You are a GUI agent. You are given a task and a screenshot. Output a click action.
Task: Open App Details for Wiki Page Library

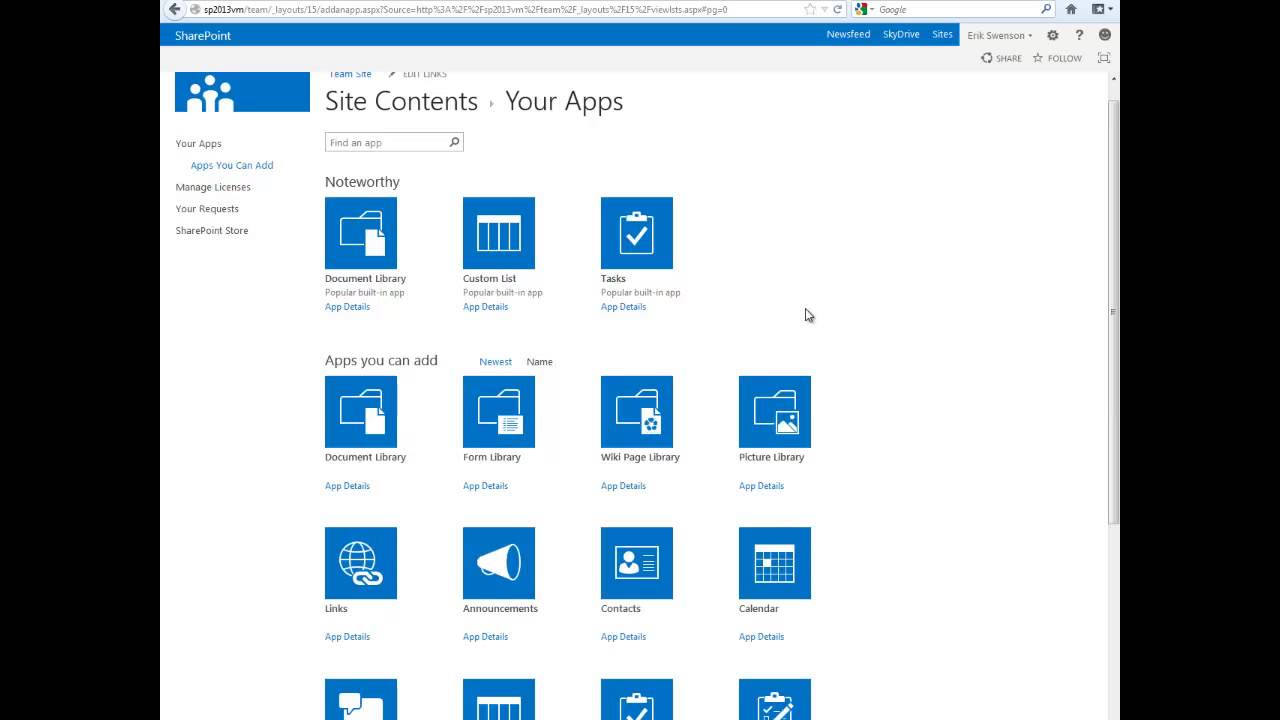(x=623, y=486)
